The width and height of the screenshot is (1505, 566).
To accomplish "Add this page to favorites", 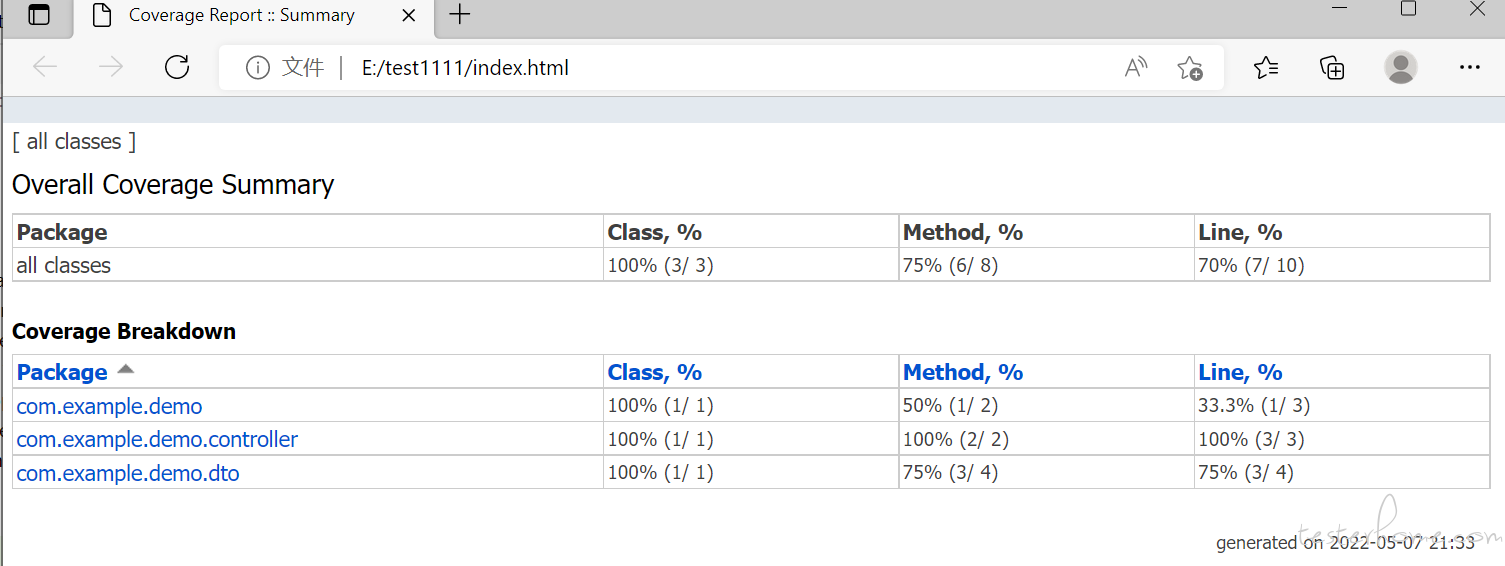I will point(1189,67).
